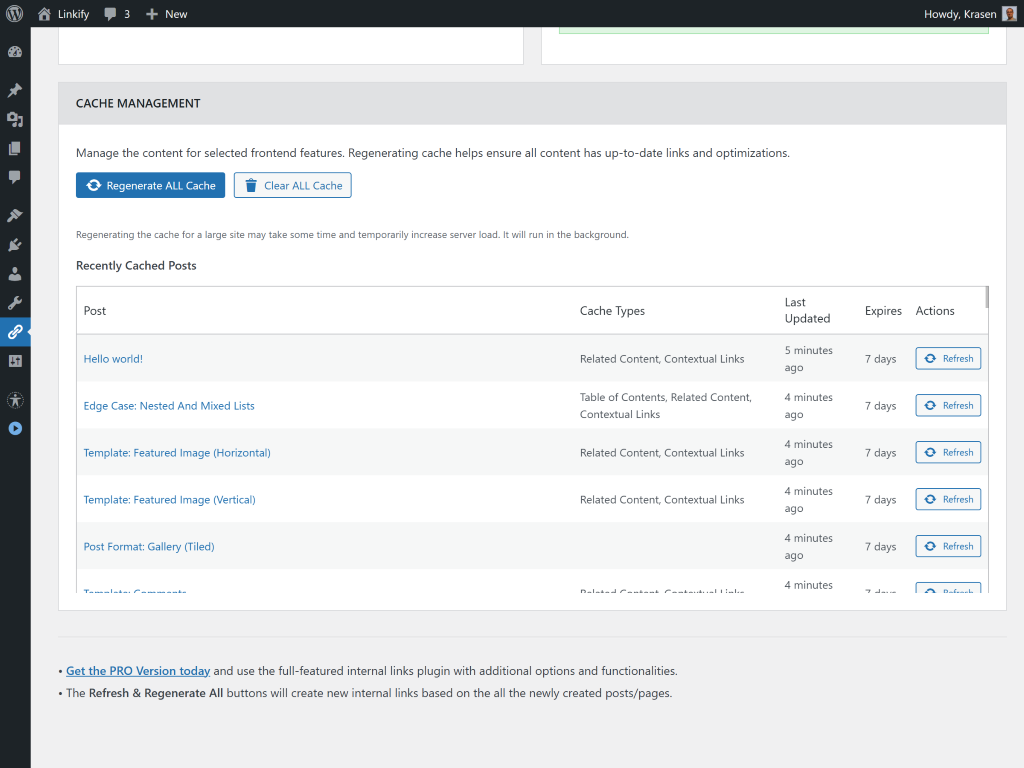
Task: Click Regenerate ALL Cache button
Action: (150, 185)
